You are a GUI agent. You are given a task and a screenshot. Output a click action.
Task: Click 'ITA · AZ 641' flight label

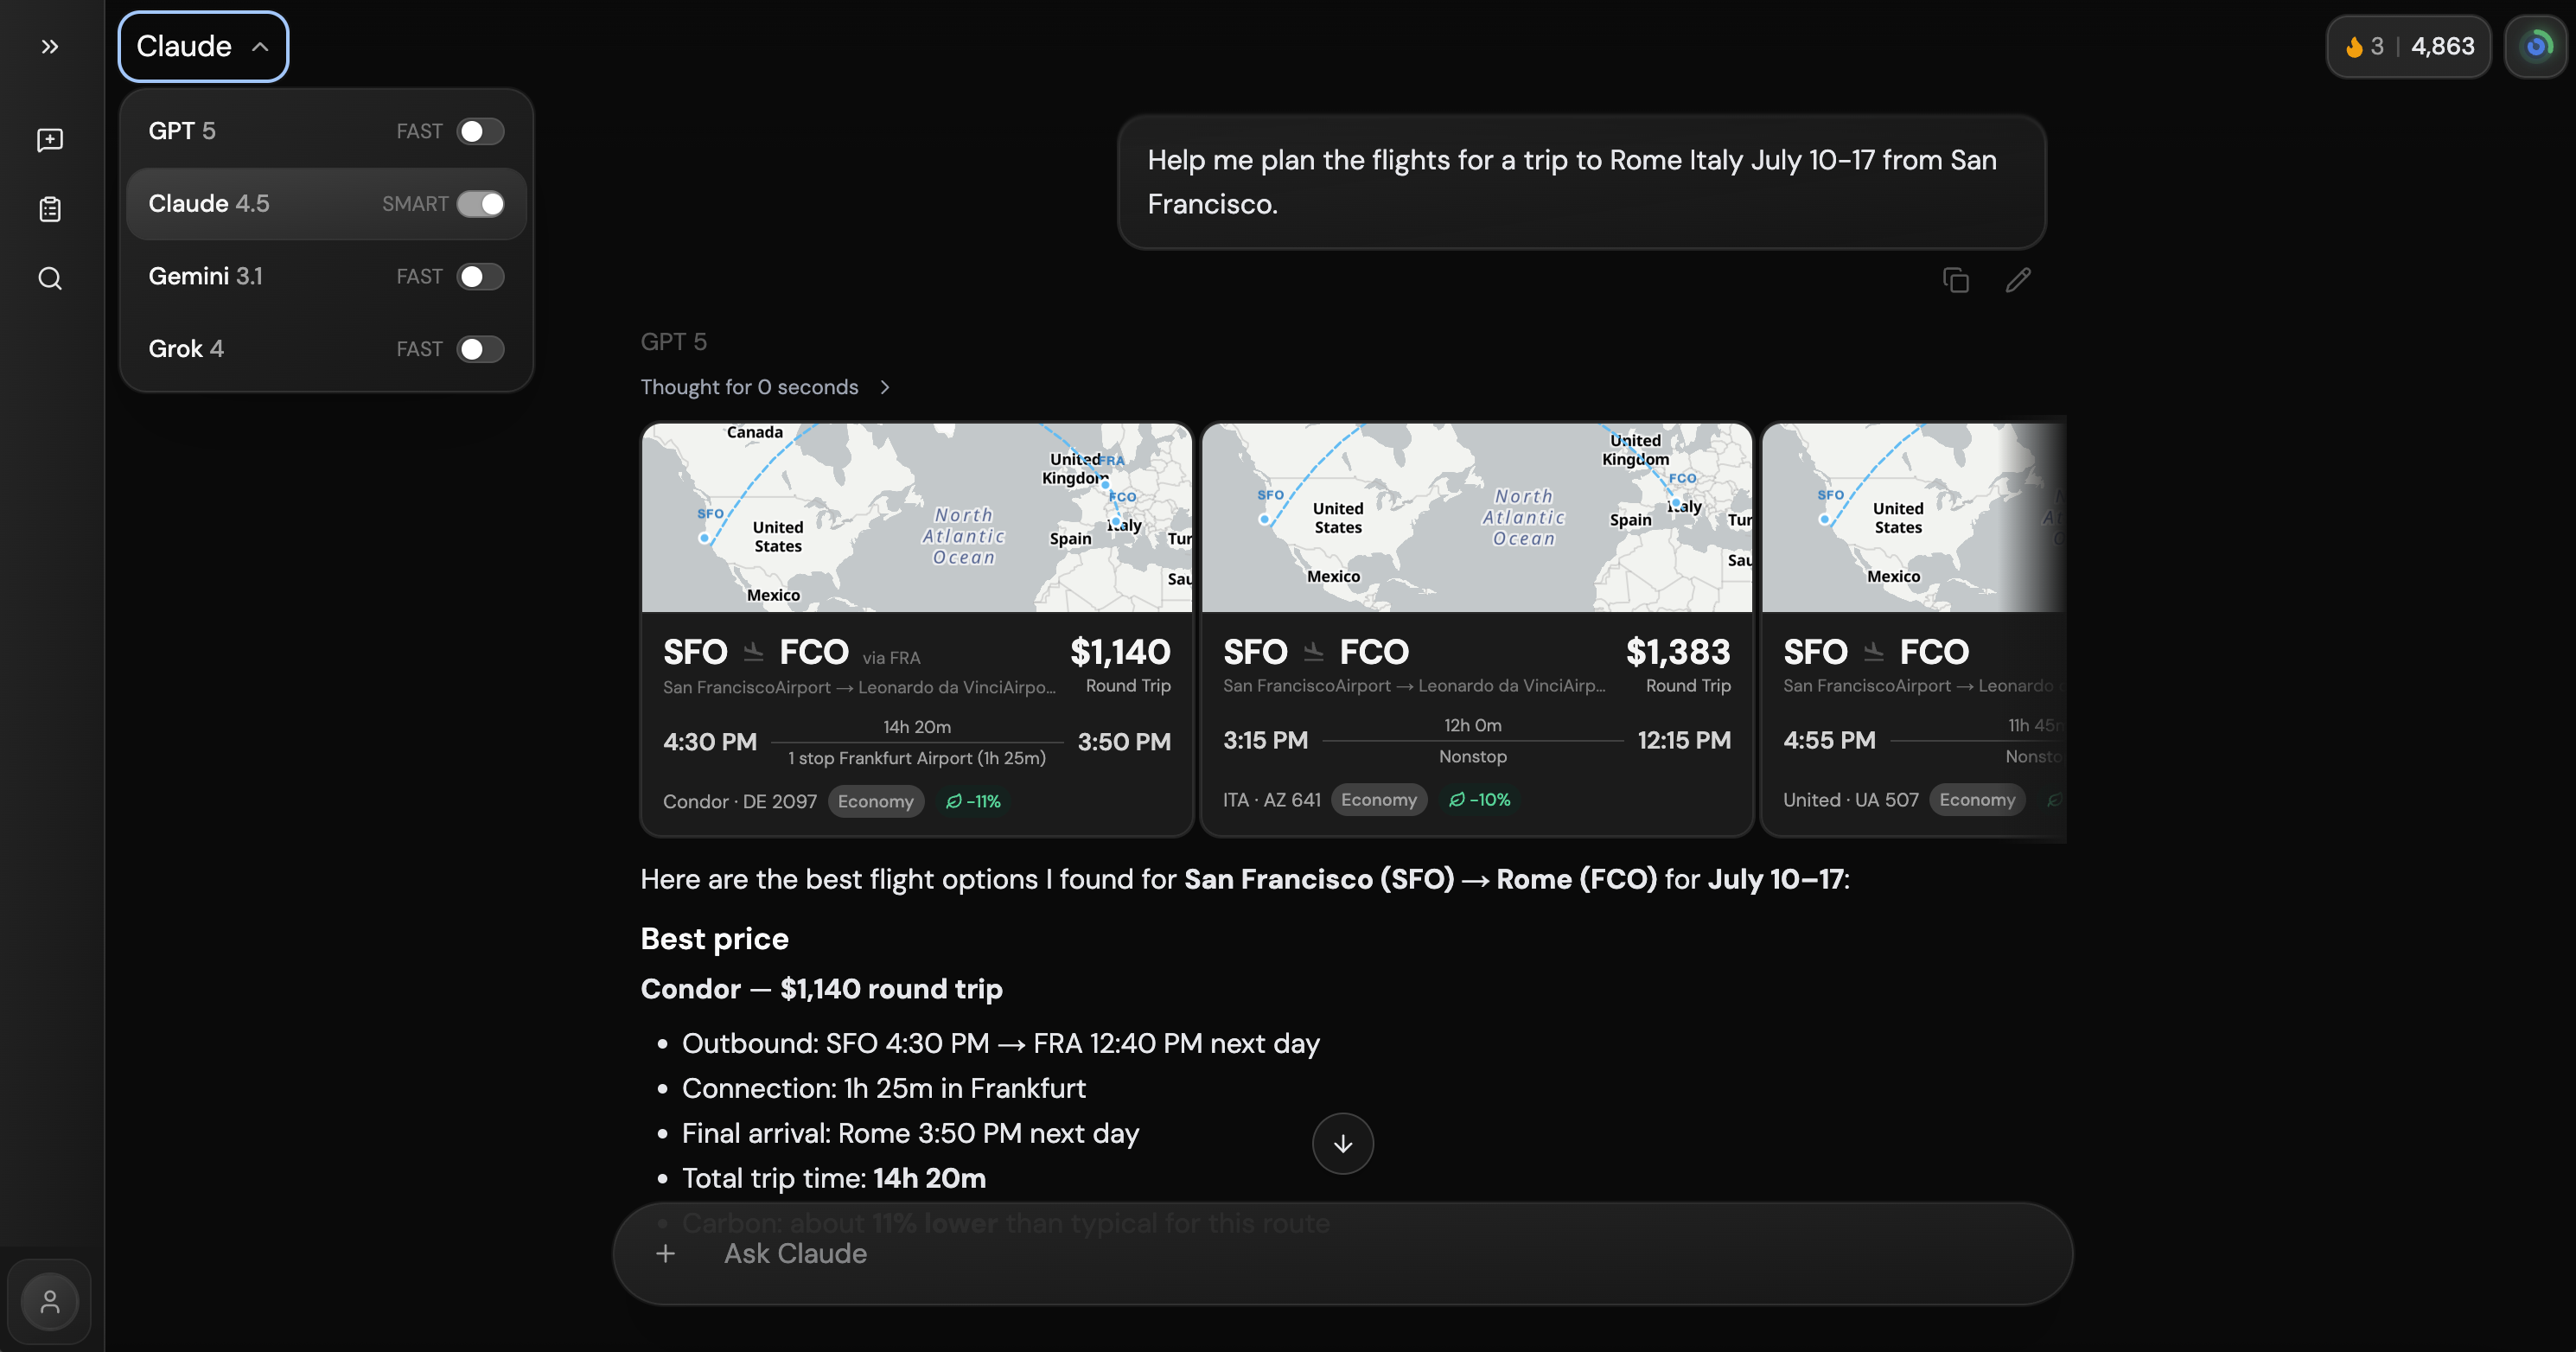click(1272, 799)
